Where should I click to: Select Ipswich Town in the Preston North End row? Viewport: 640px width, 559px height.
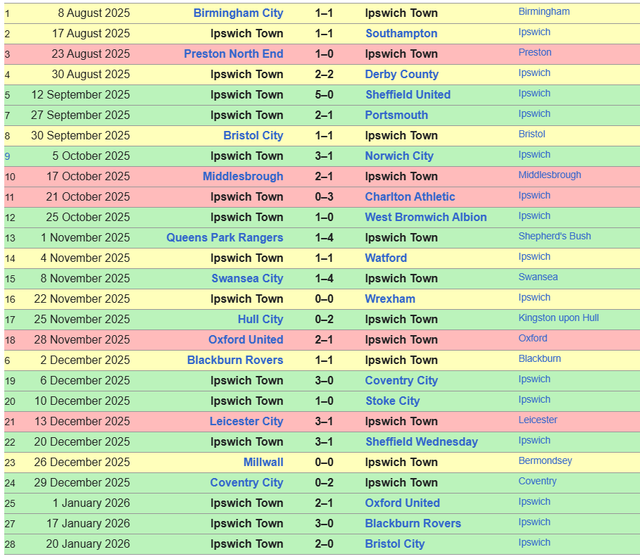pyautogui.click(x=401, y=54)
